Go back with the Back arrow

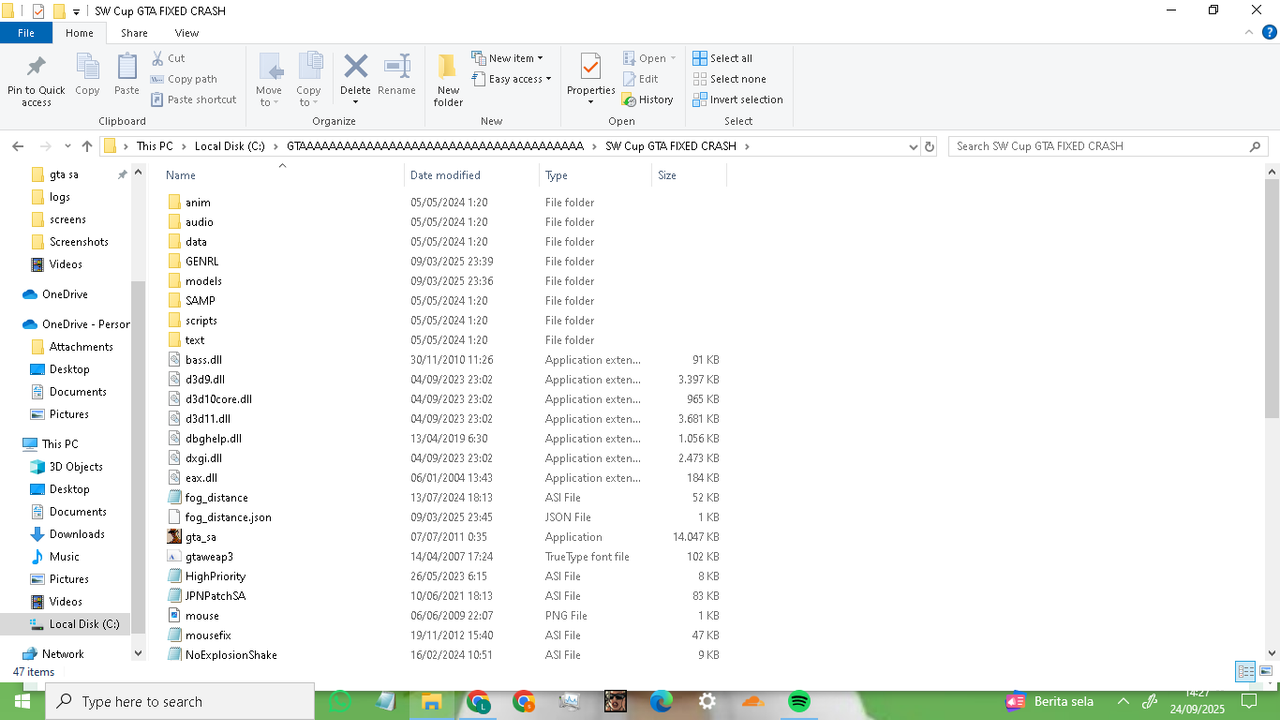18,146
